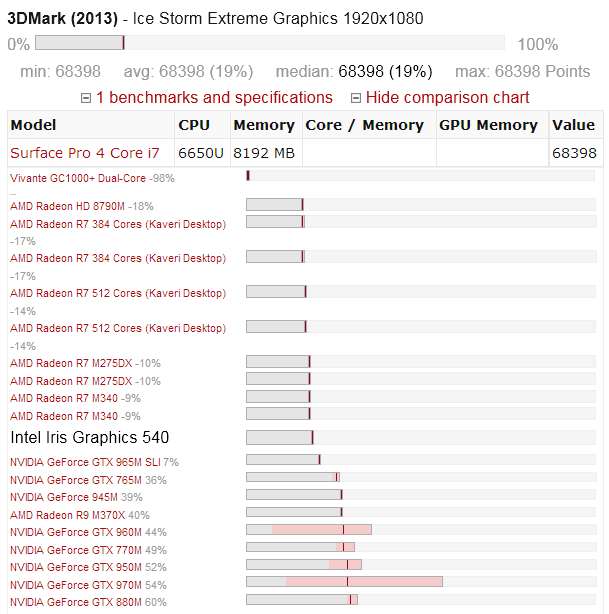Click the GPU Memory column header
This screenshot has width=609, height=614.
coord(488,125)
